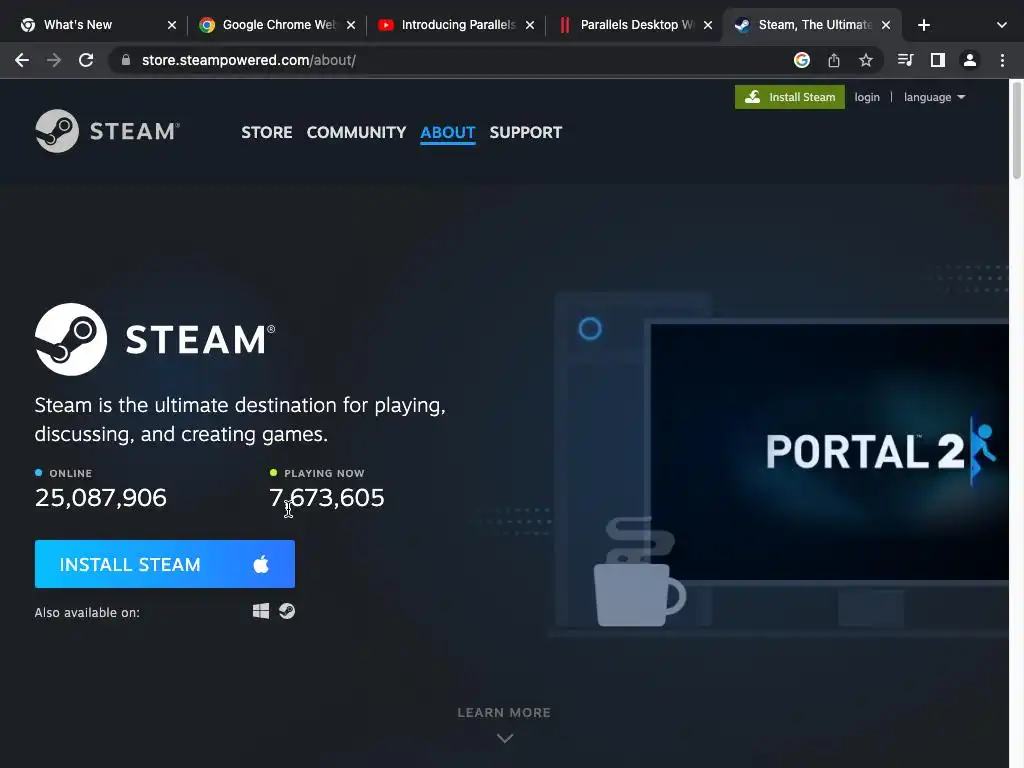Click the large Steam hero logo
This screenshot has height=768, width=1024.
pos(155,339)
